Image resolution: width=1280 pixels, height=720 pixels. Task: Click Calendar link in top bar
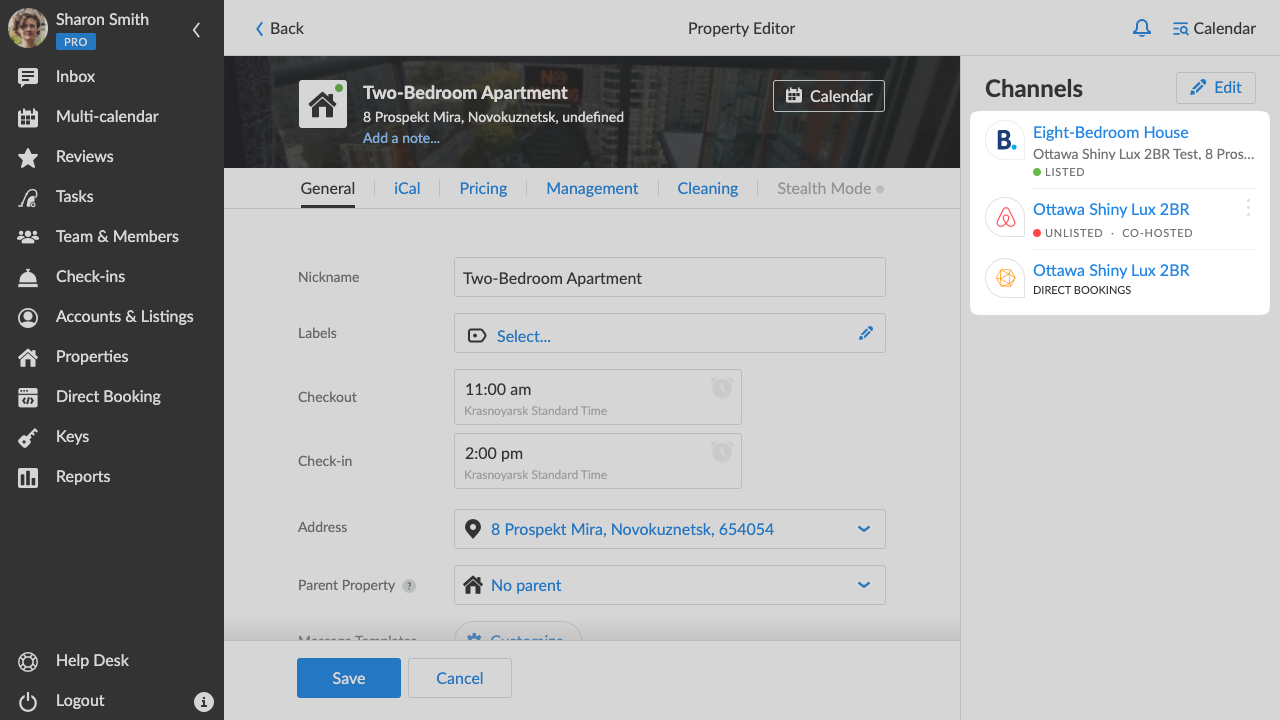tap(1214, 28)
